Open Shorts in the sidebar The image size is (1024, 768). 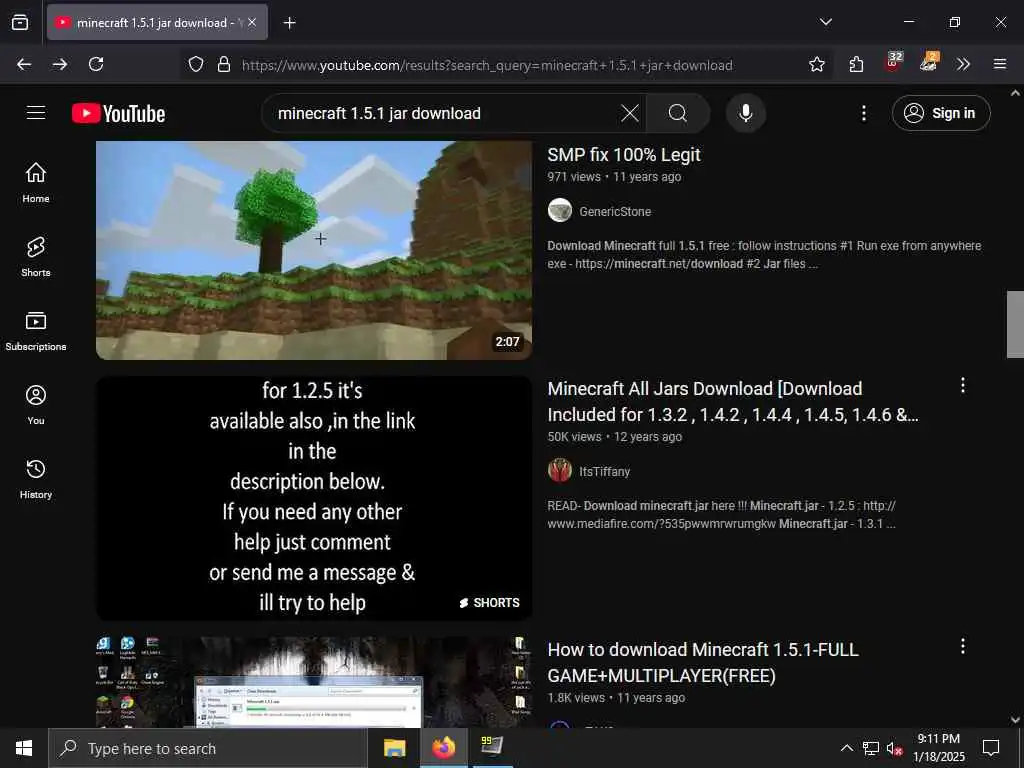[x=36, y=257]
